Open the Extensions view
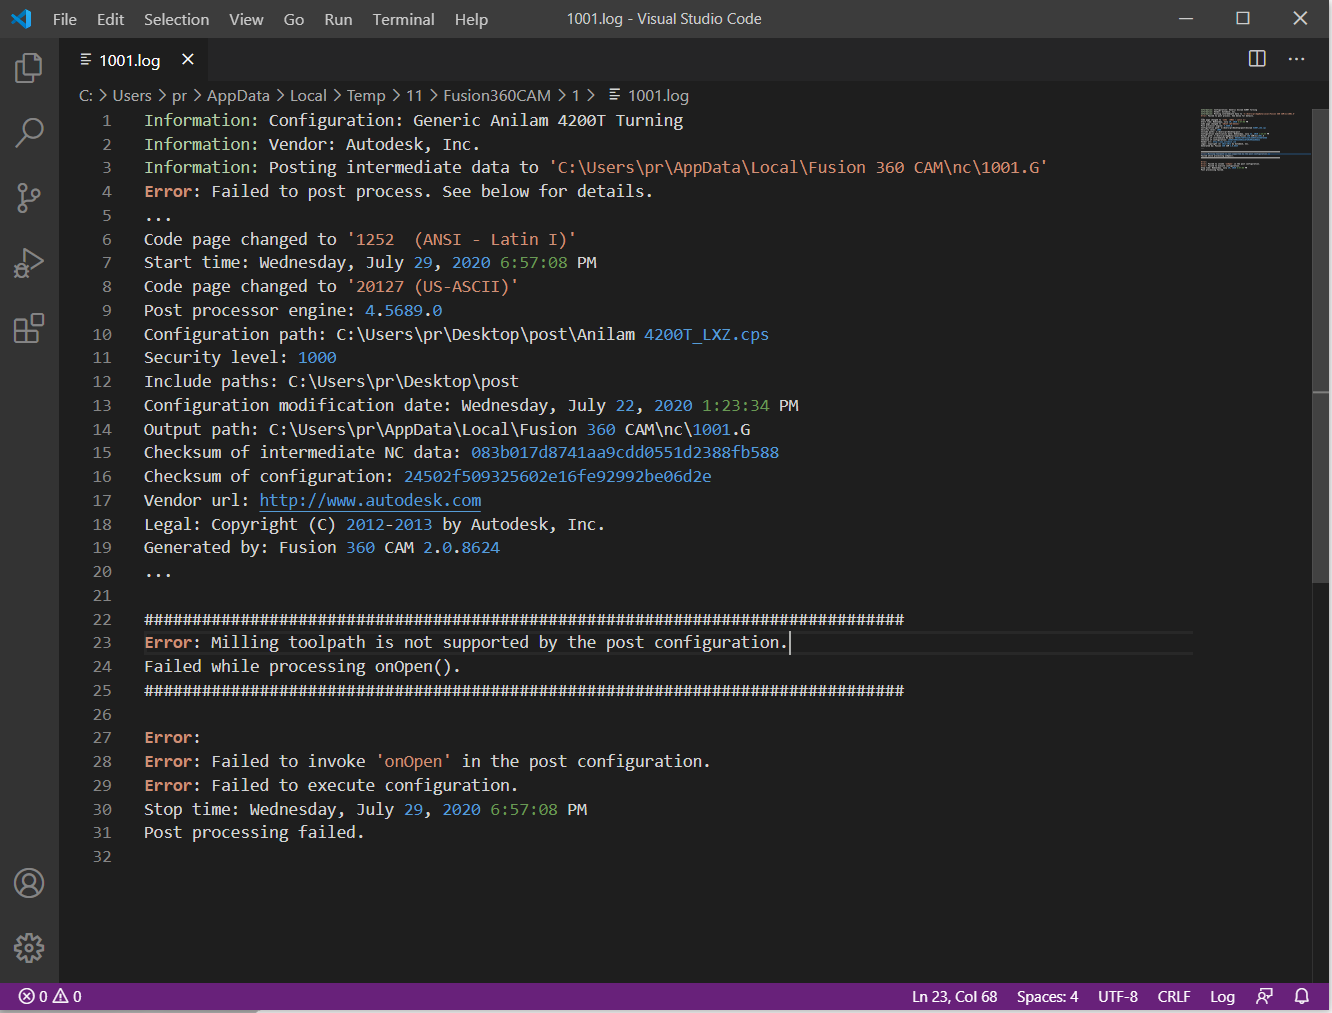 [x=29, y=328]
